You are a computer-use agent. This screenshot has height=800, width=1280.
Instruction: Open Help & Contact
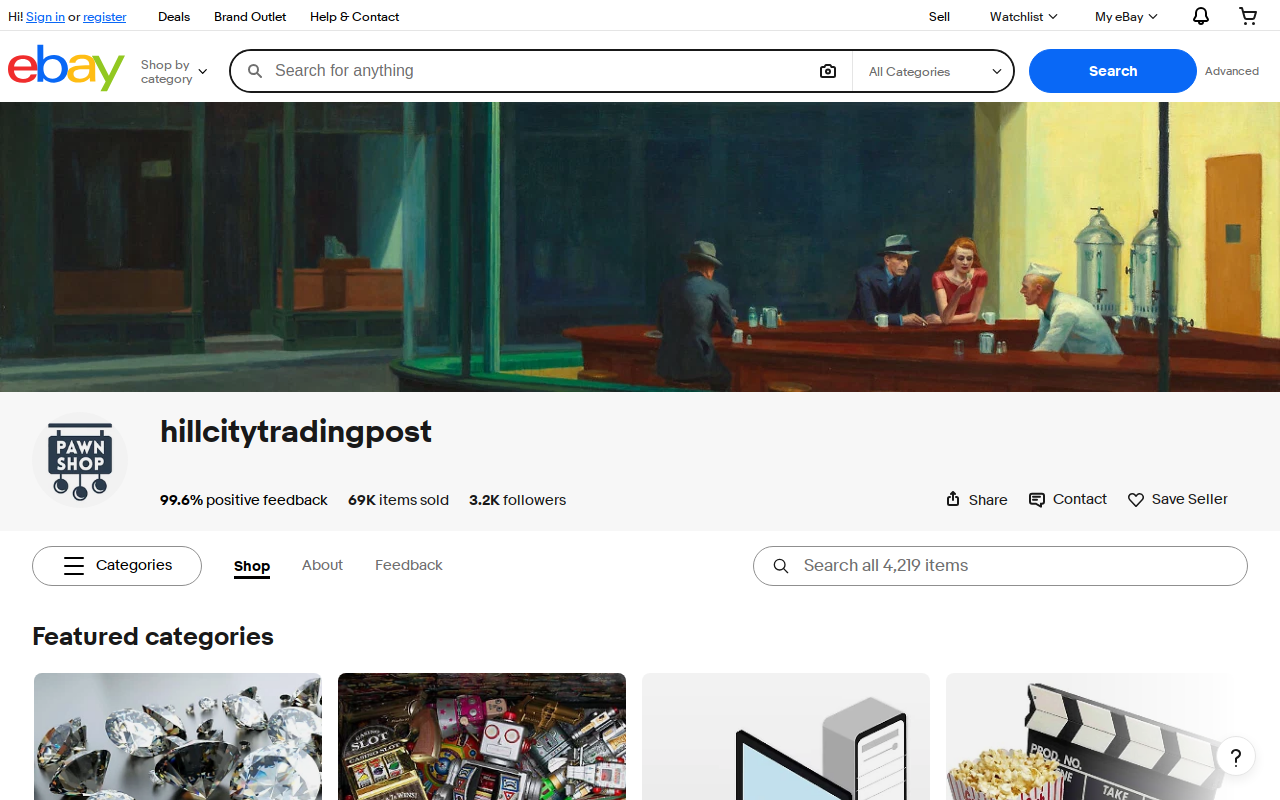point(354,16)
